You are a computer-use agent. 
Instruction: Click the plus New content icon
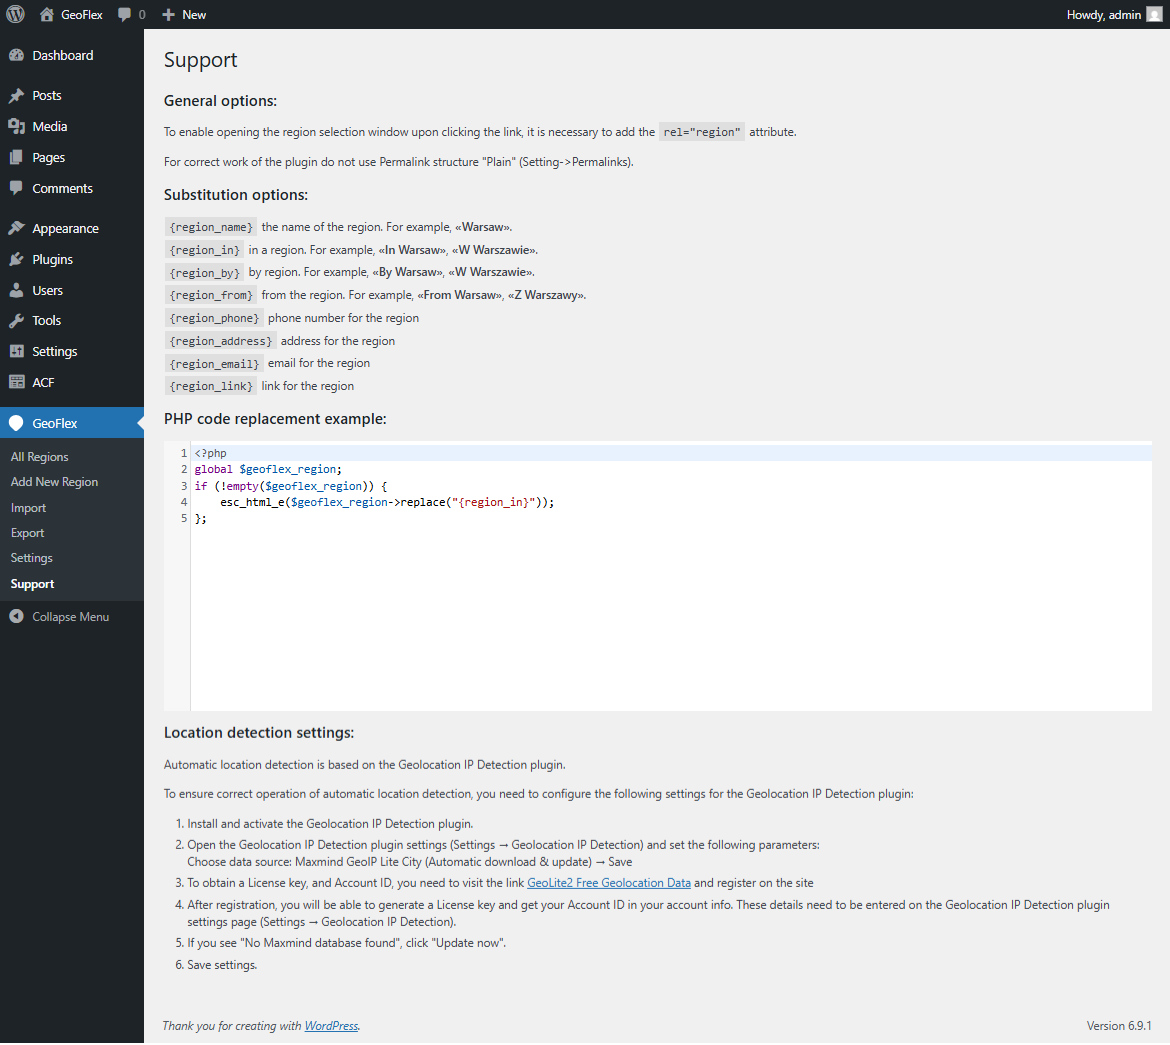point(168,14)
